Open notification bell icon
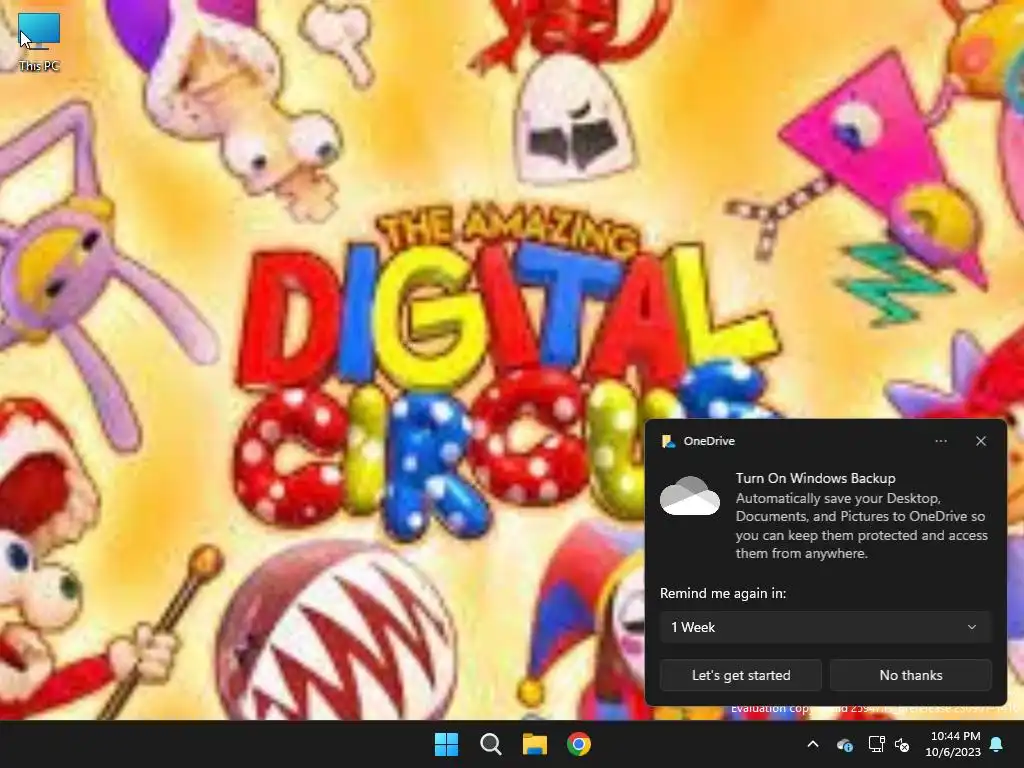1024x768 pixels. [997, 744]
